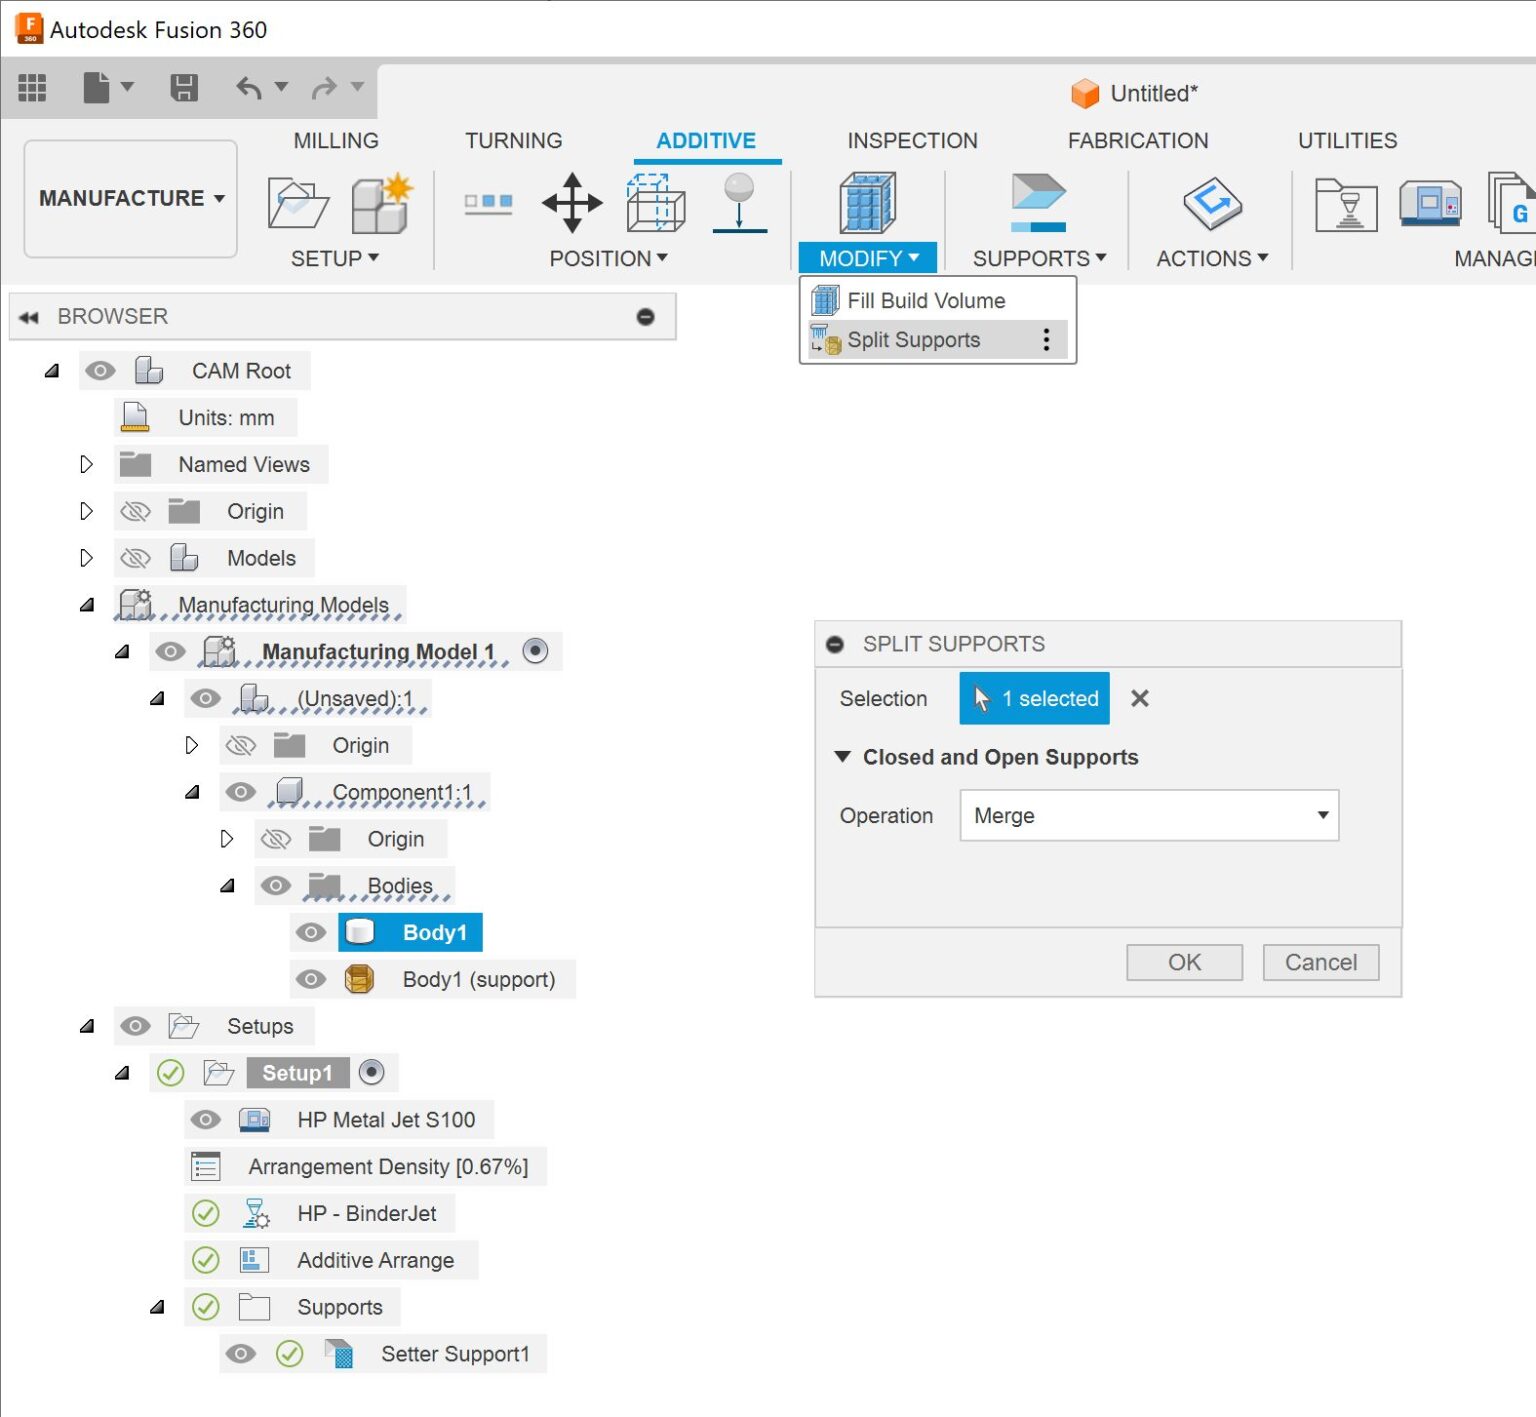
Task: Click the Generate icon under Actions
Action: point(1212,205)
